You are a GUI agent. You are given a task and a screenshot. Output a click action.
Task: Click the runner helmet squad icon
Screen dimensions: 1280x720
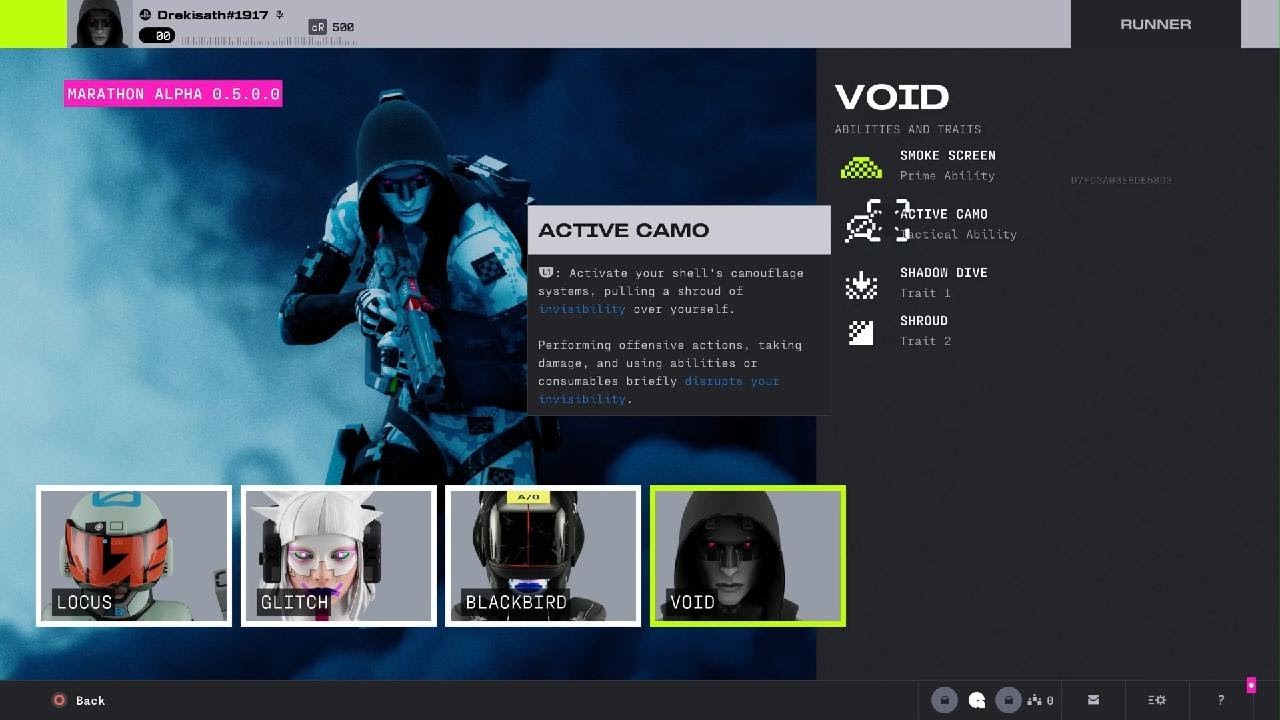pyautogui.click(x=977, y=700)
